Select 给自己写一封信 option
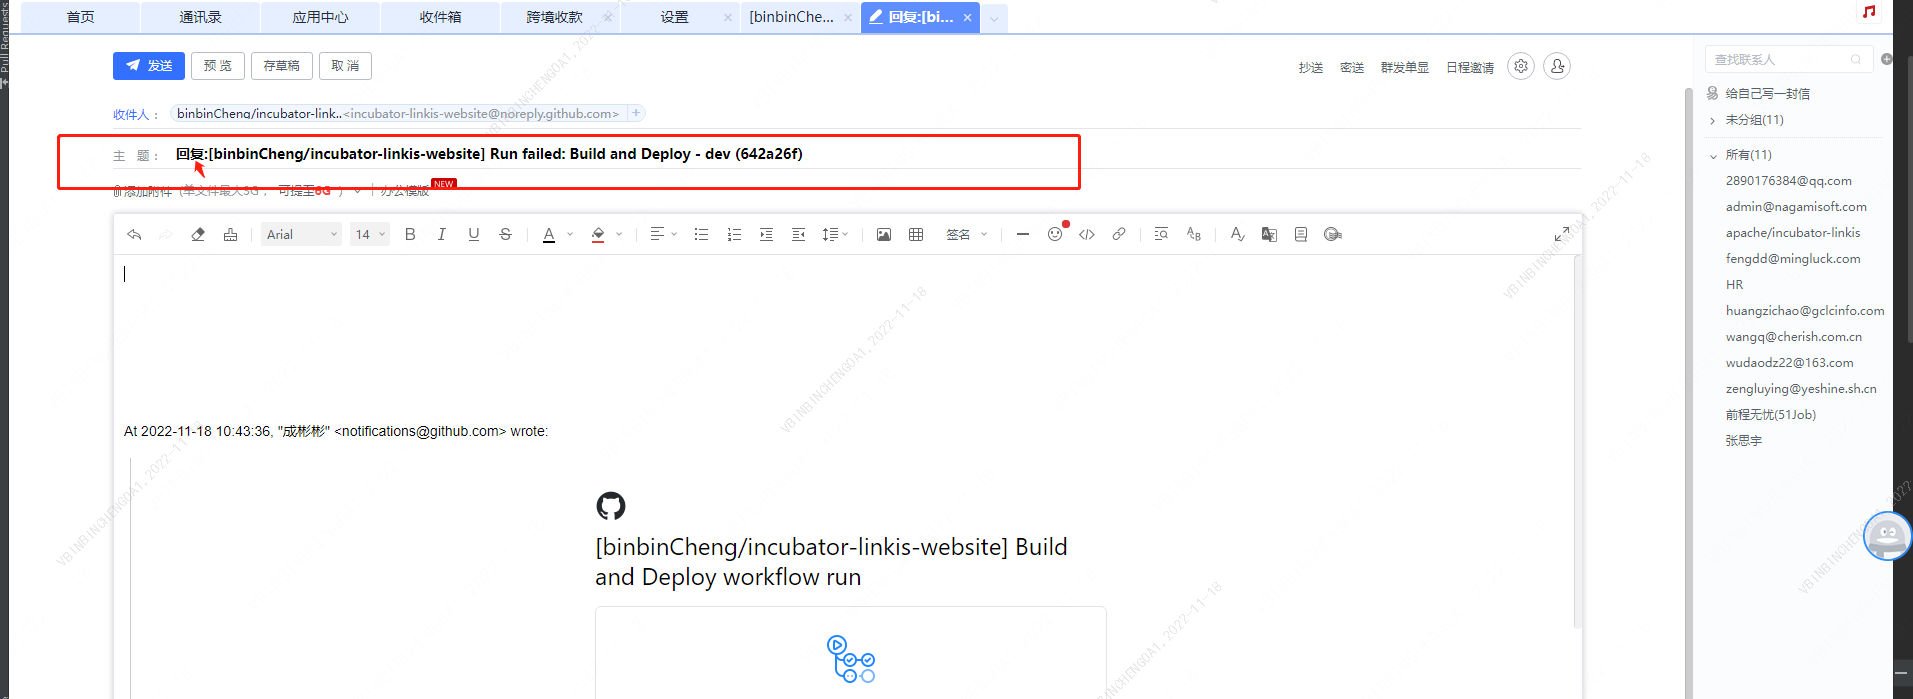This screenshot has width=1913, height=699. 1768,94
